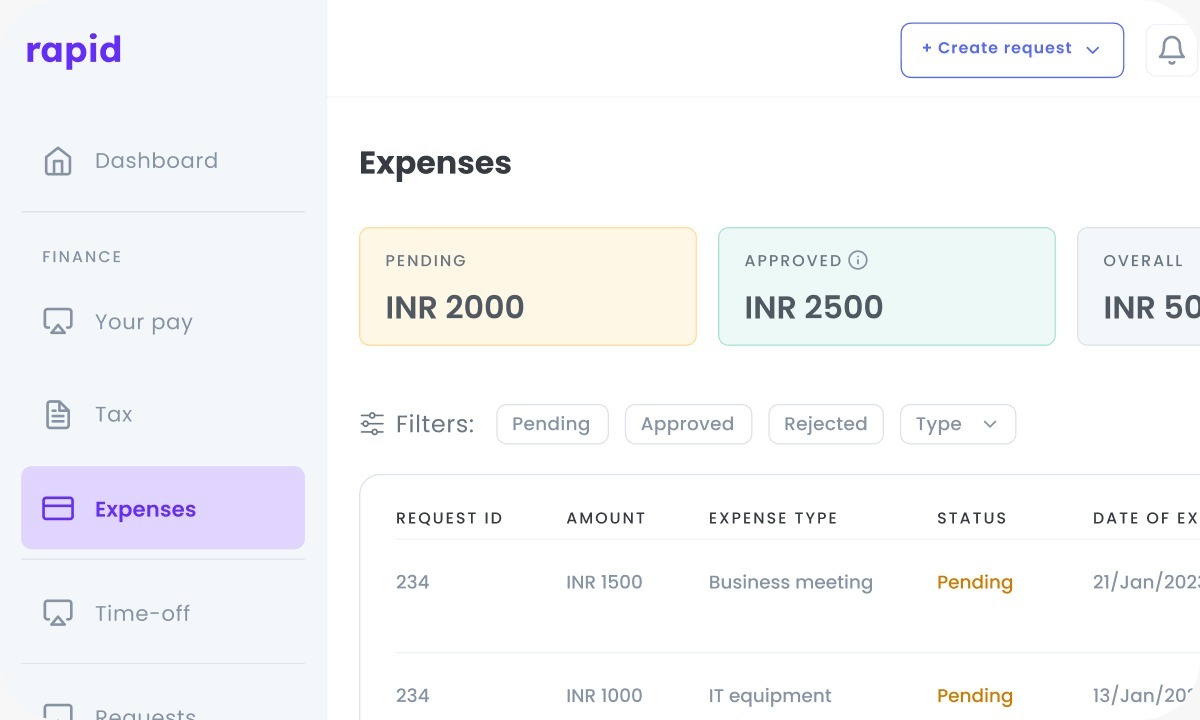Click the Your pay icon
The image size is (1200, 720).
(x=58, y=322)
